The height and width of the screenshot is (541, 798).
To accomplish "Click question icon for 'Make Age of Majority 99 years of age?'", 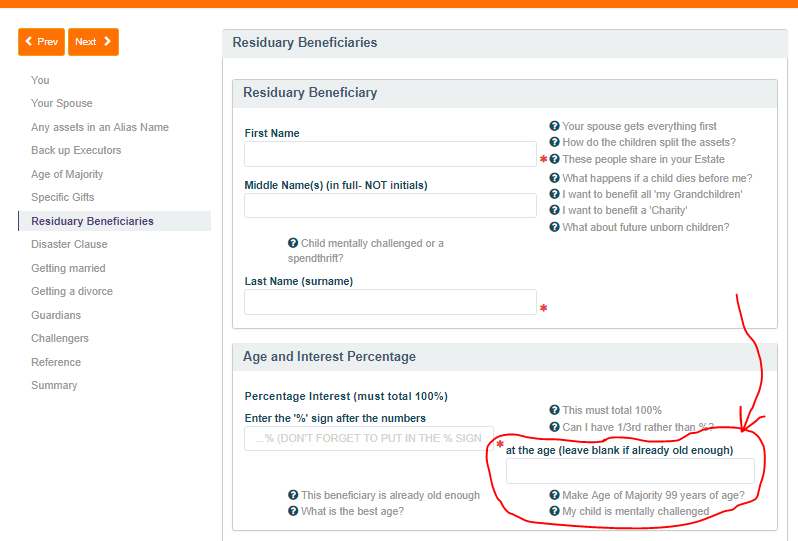I will [554, 495].
